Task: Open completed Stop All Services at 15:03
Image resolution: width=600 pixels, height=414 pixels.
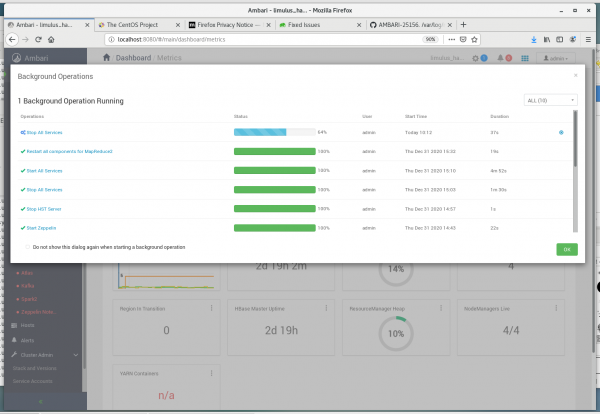Action: tap(44, 190)
